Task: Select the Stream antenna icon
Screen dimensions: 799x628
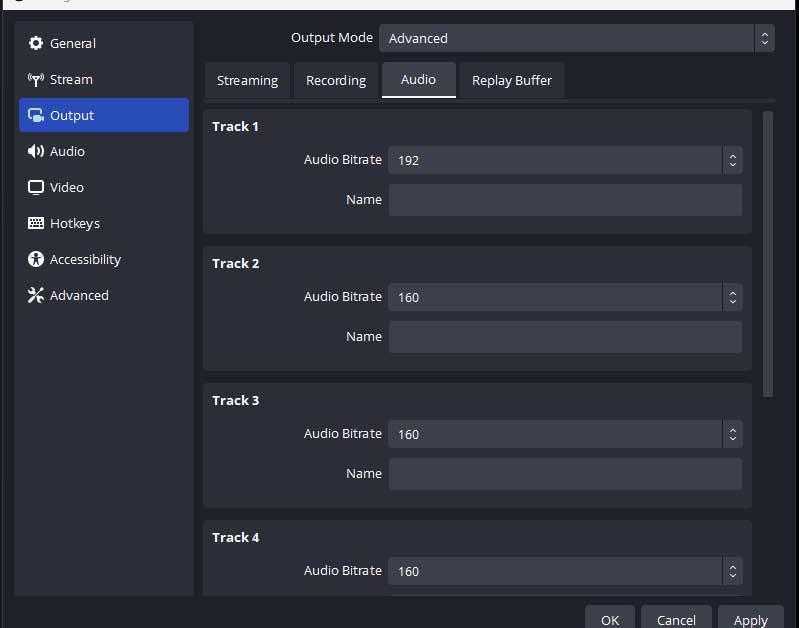Action: 36,79
